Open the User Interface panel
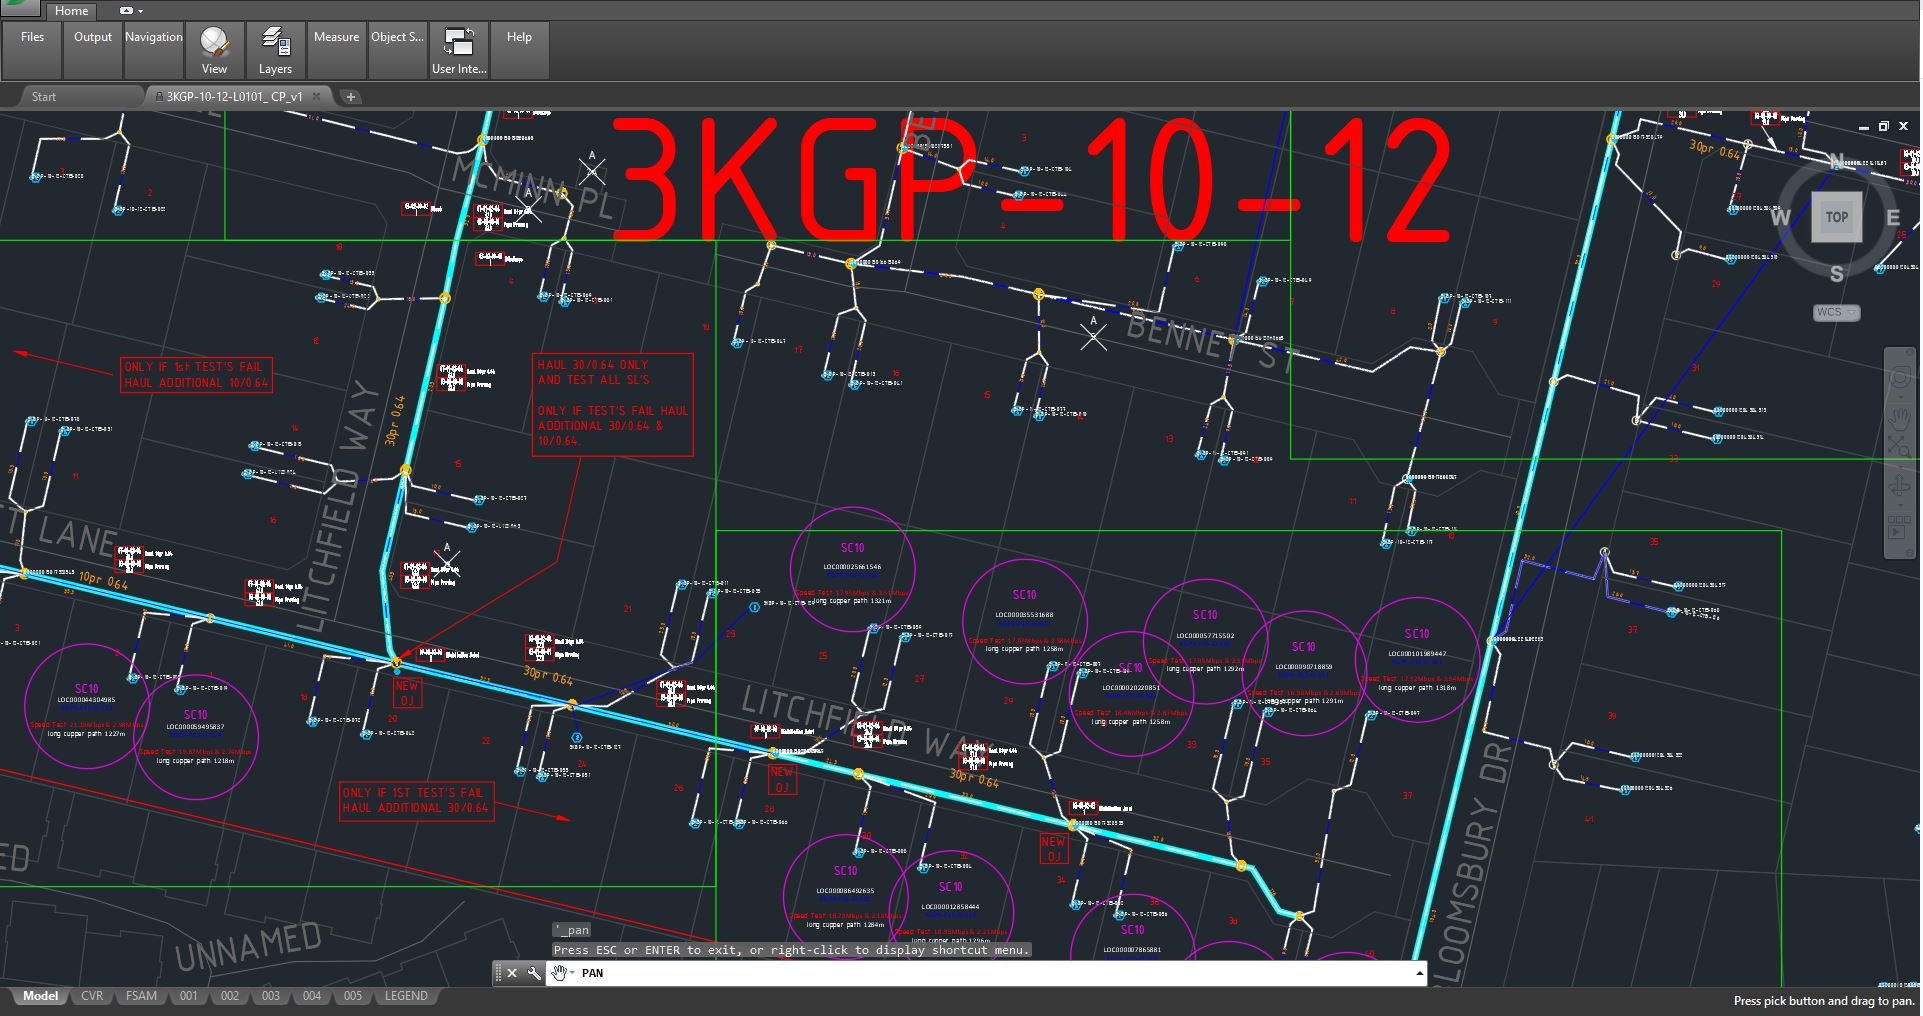The width and height of the screenshot is (1923, 1016). (x=459, y=50)
